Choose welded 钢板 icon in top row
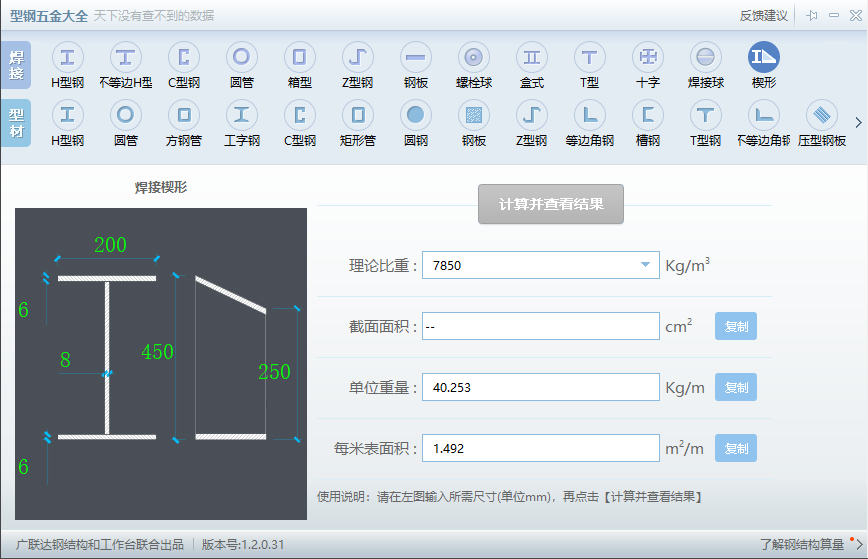 pos(416,58)
